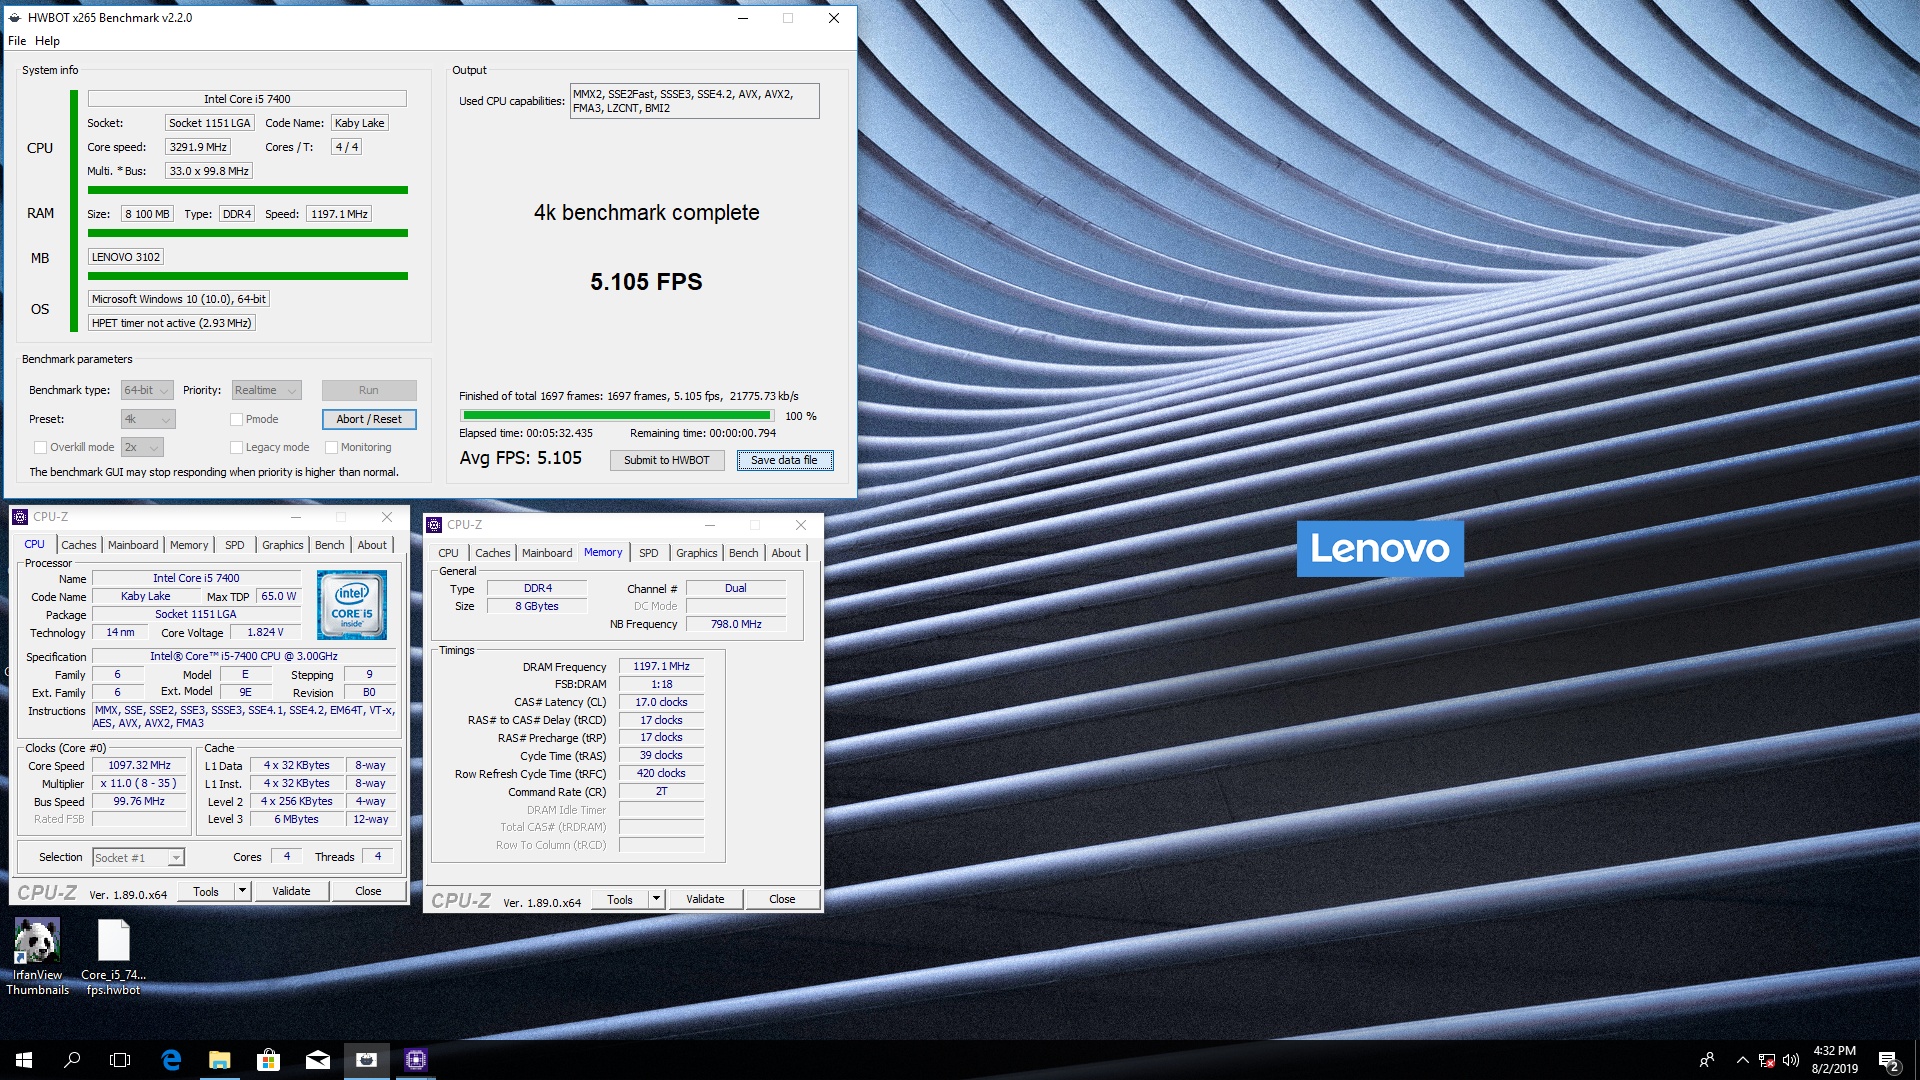Open Action Center notifications
The image size is (1920, 1080).
pos(1888,1060)
